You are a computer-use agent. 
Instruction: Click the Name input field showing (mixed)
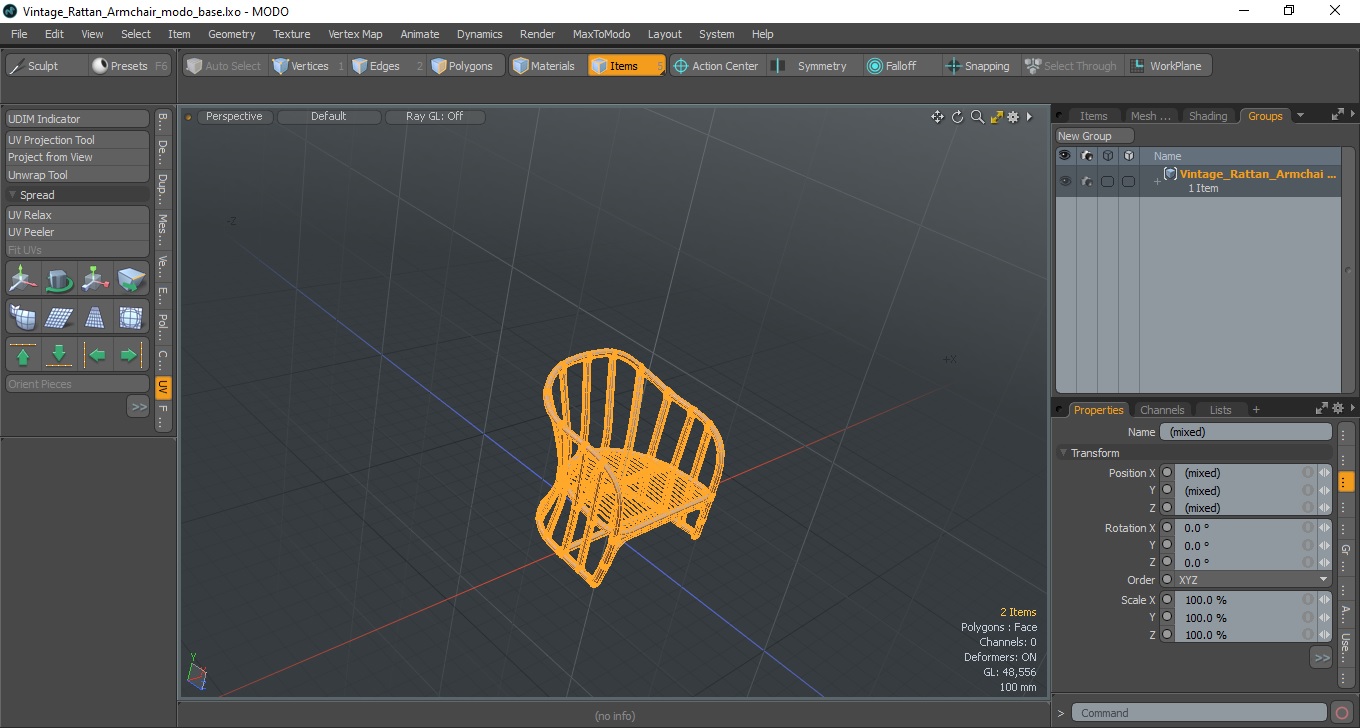tap(1246, 432)
